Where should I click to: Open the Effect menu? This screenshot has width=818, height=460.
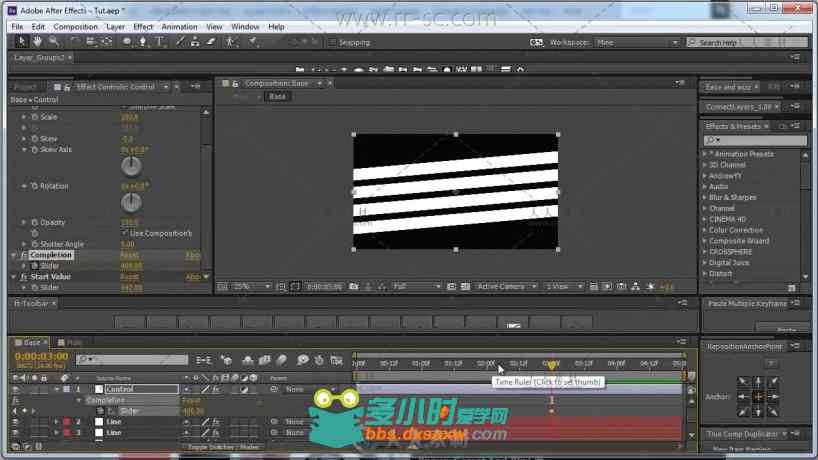pyautogui.click(x=143, y=27)
